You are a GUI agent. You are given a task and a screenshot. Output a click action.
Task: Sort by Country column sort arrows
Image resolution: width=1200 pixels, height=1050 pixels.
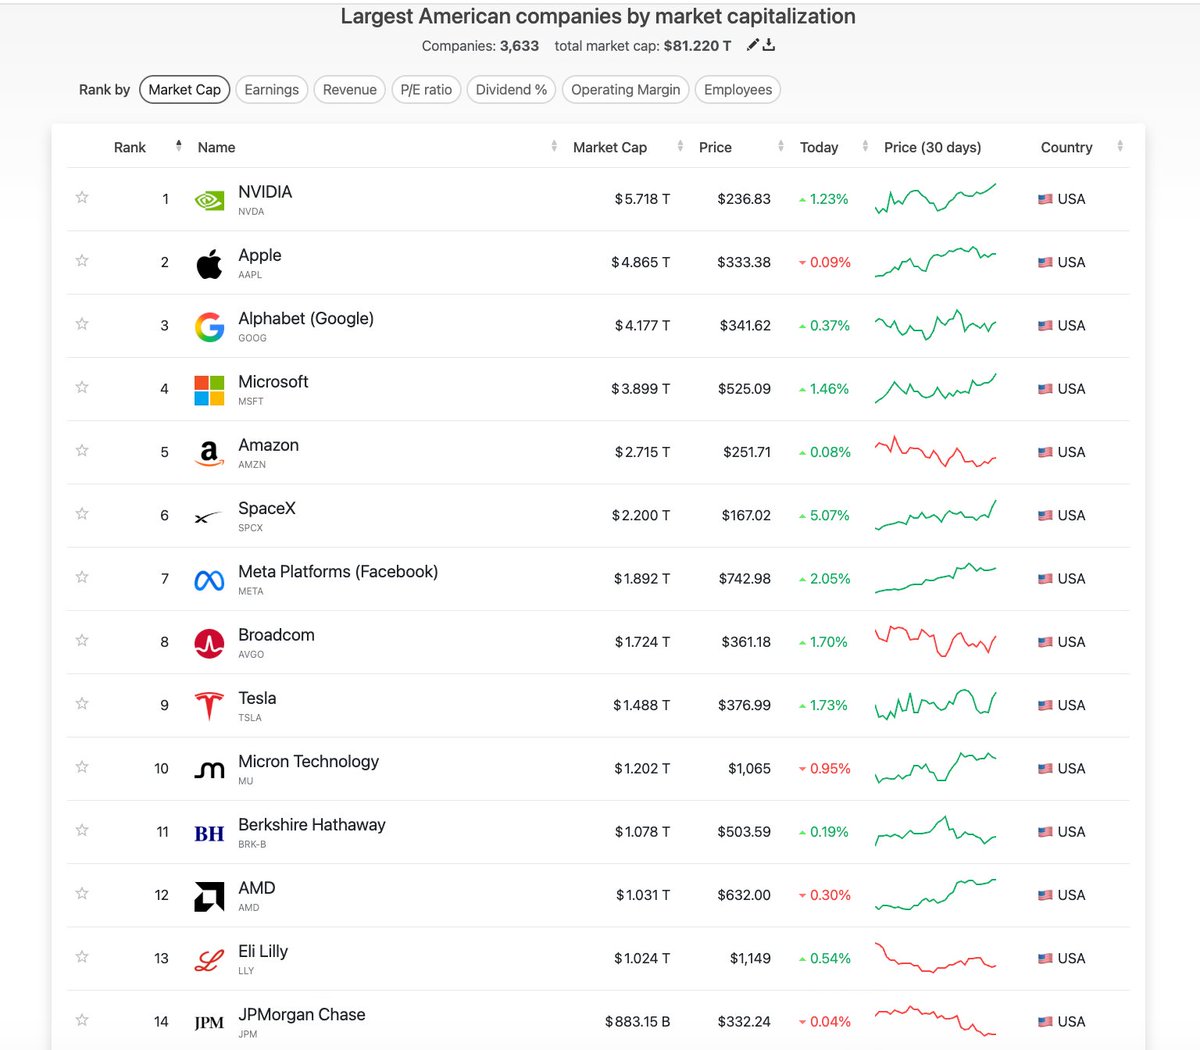(x=1120, y=147)
